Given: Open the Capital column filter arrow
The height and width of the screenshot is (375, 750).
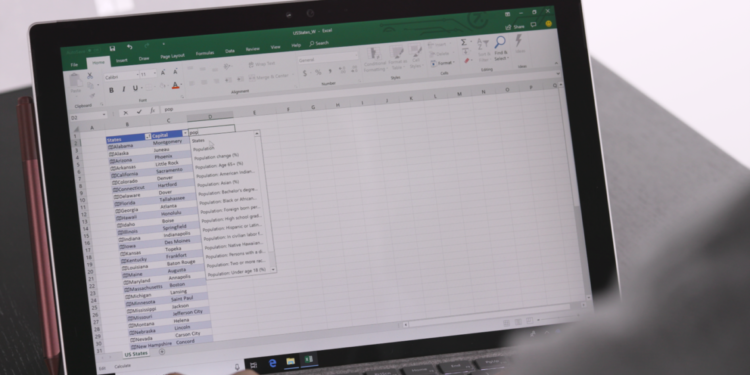Looking at the screenshot, I should tap(185, 133).
